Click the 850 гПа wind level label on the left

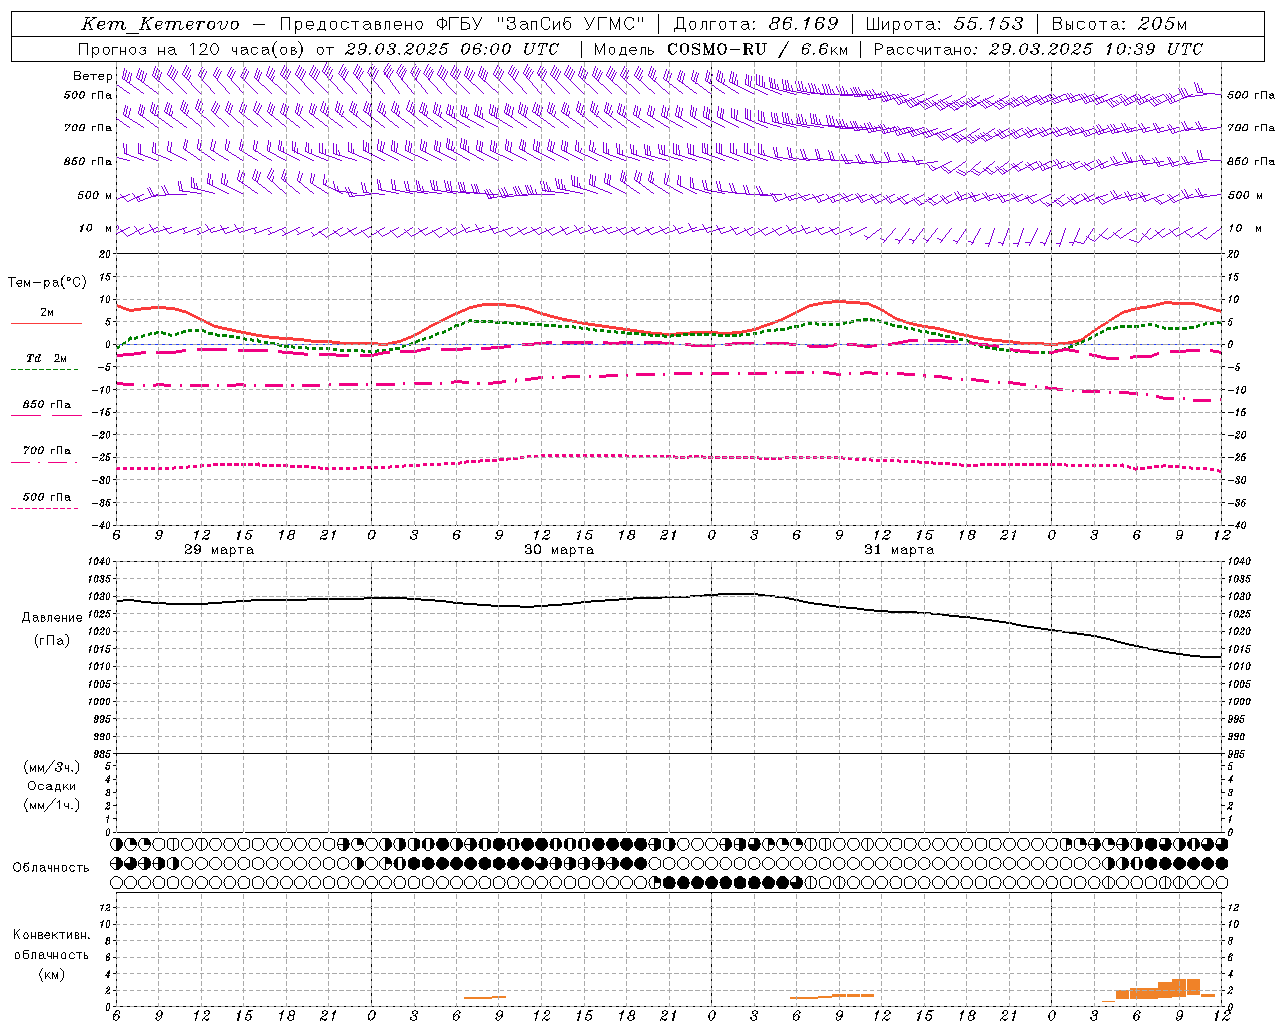point(88,161)
